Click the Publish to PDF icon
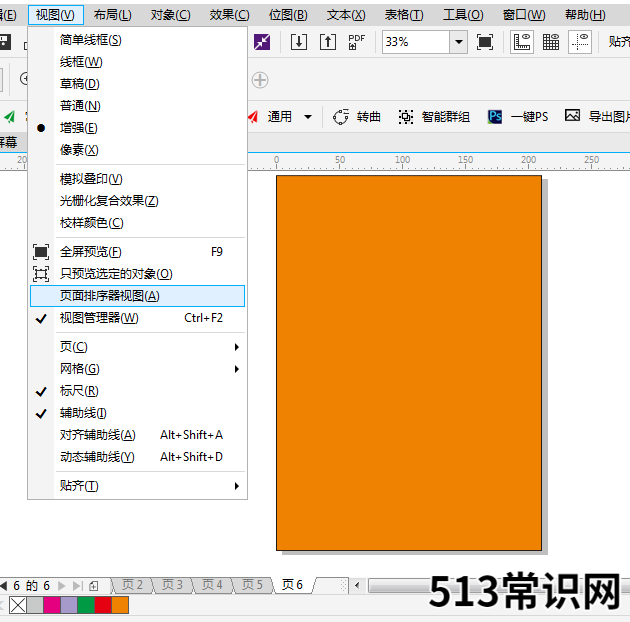Screen dimensions: 630x622 click(x=356, y=42)
